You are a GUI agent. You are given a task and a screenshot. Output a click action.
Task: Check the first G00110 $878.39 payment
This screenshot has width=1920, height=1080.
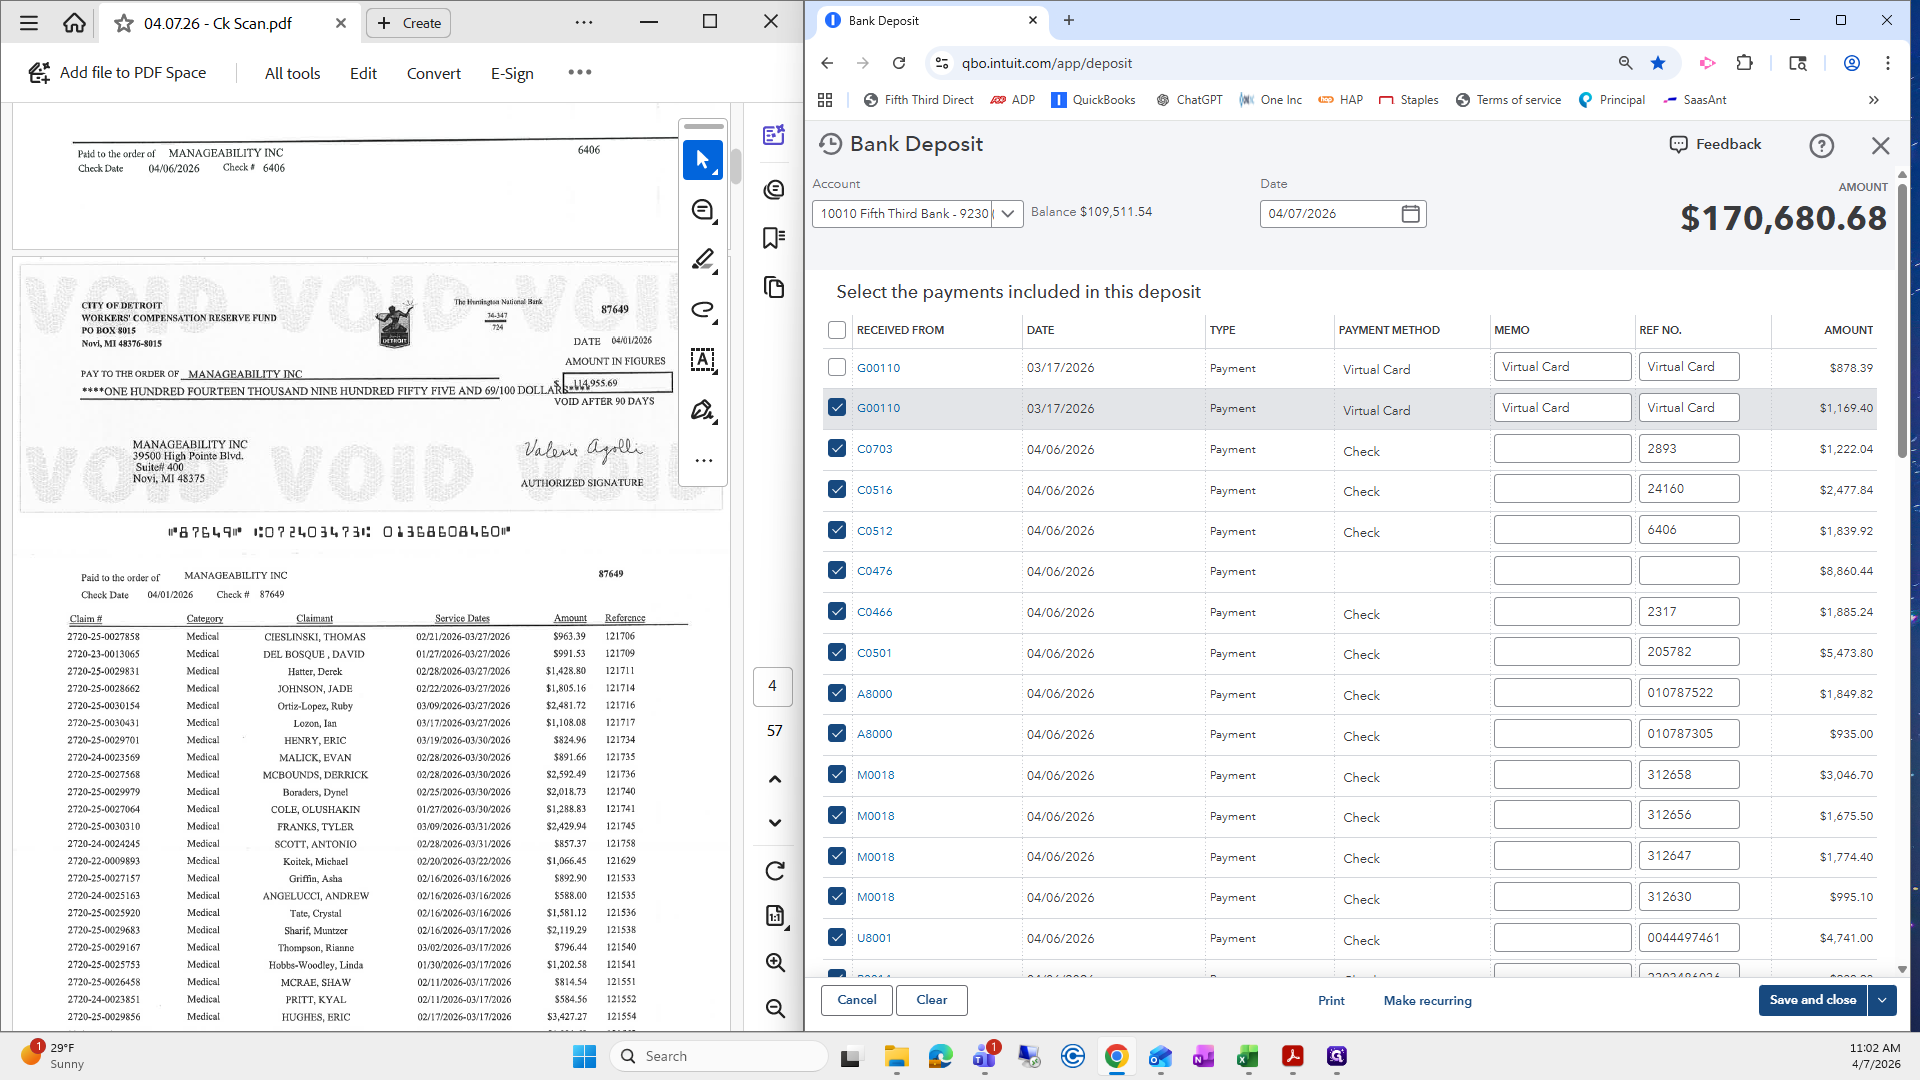pos(837,367)
